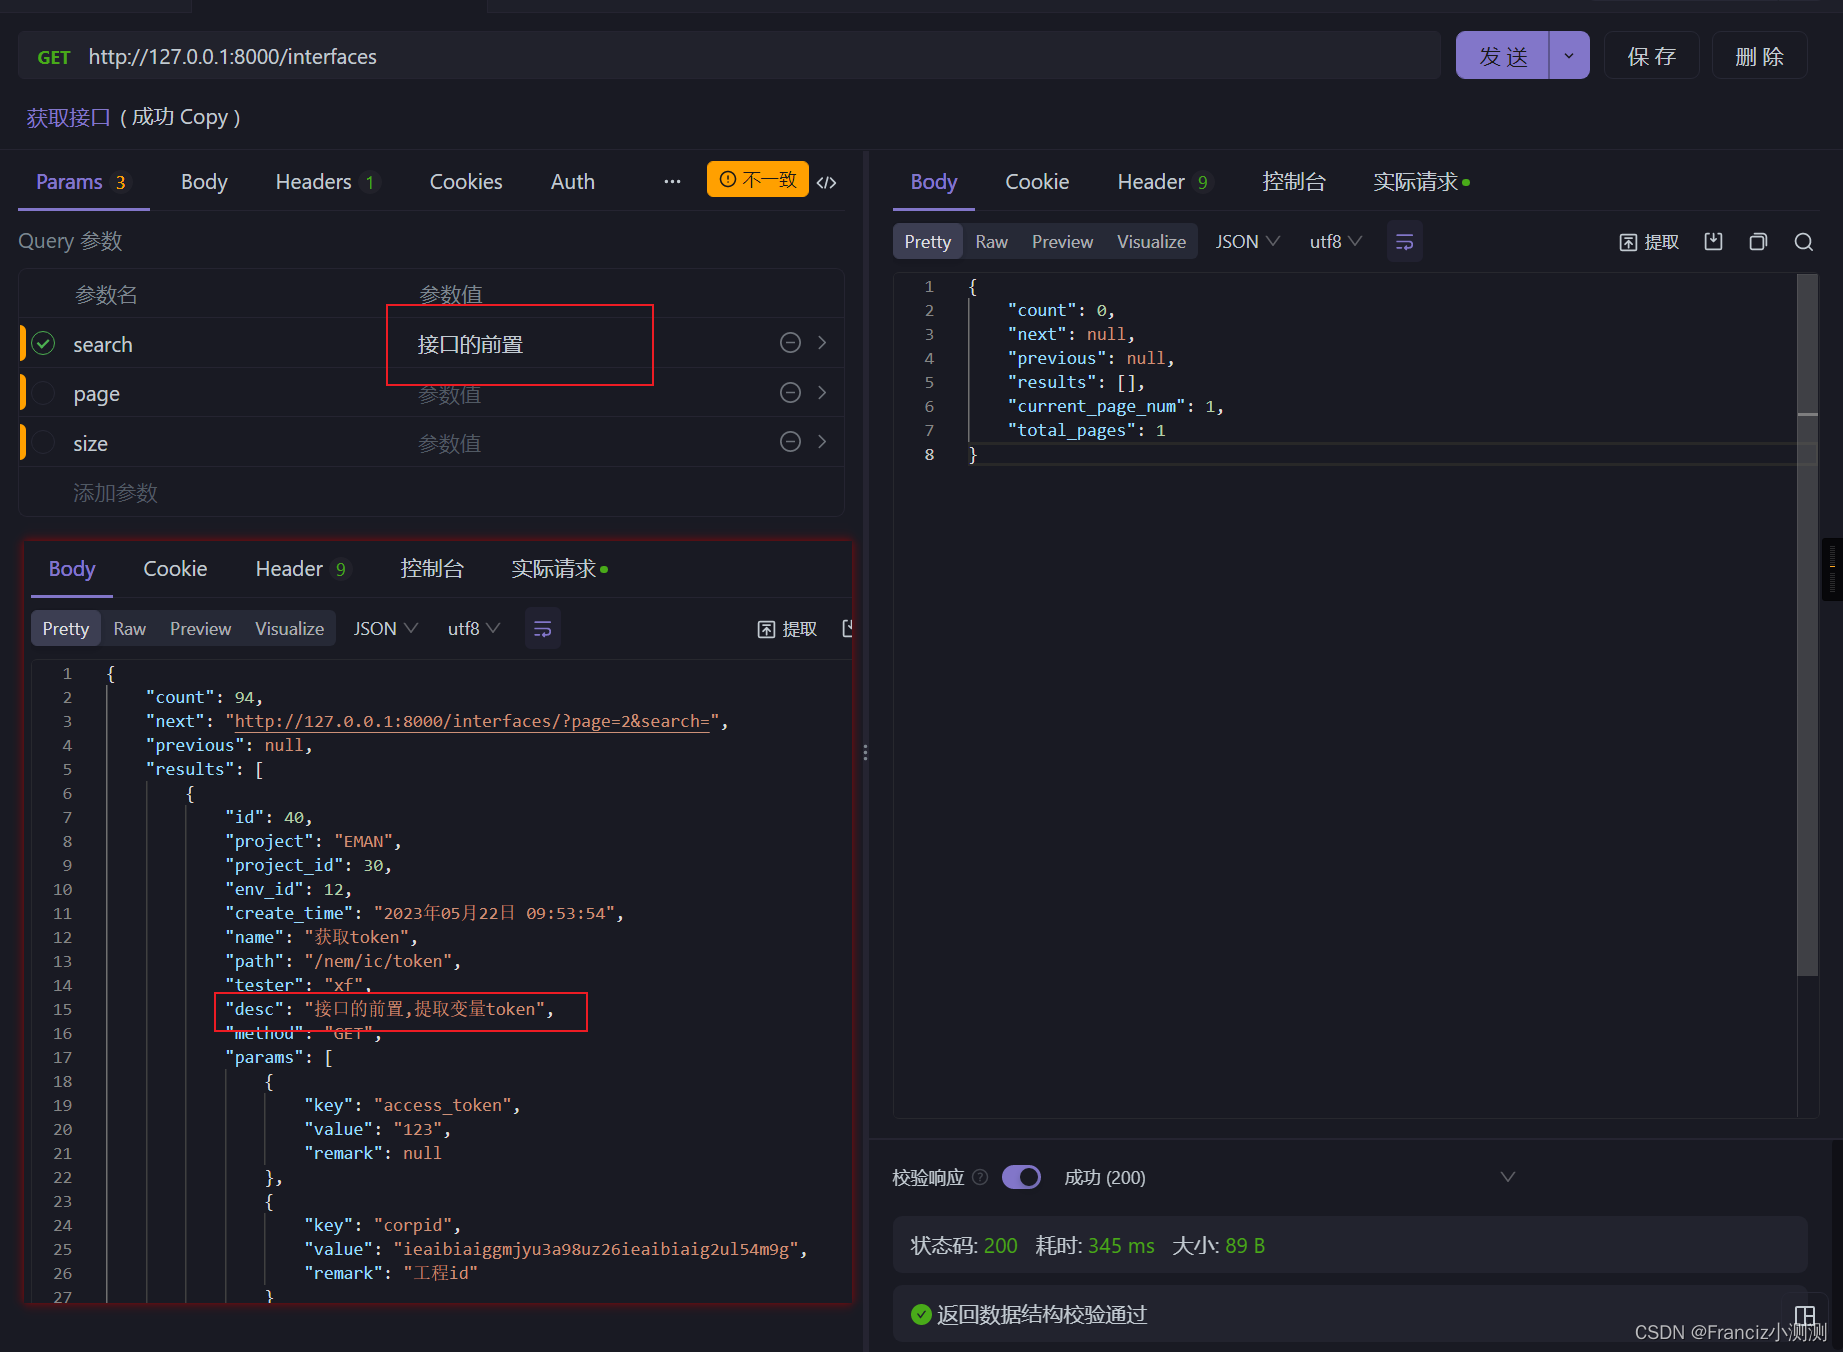Click the layout icon at the bottom right corner
Image resolution: width=1843 pixels, height=1352 pixels.
(x=1805, y=1314)
